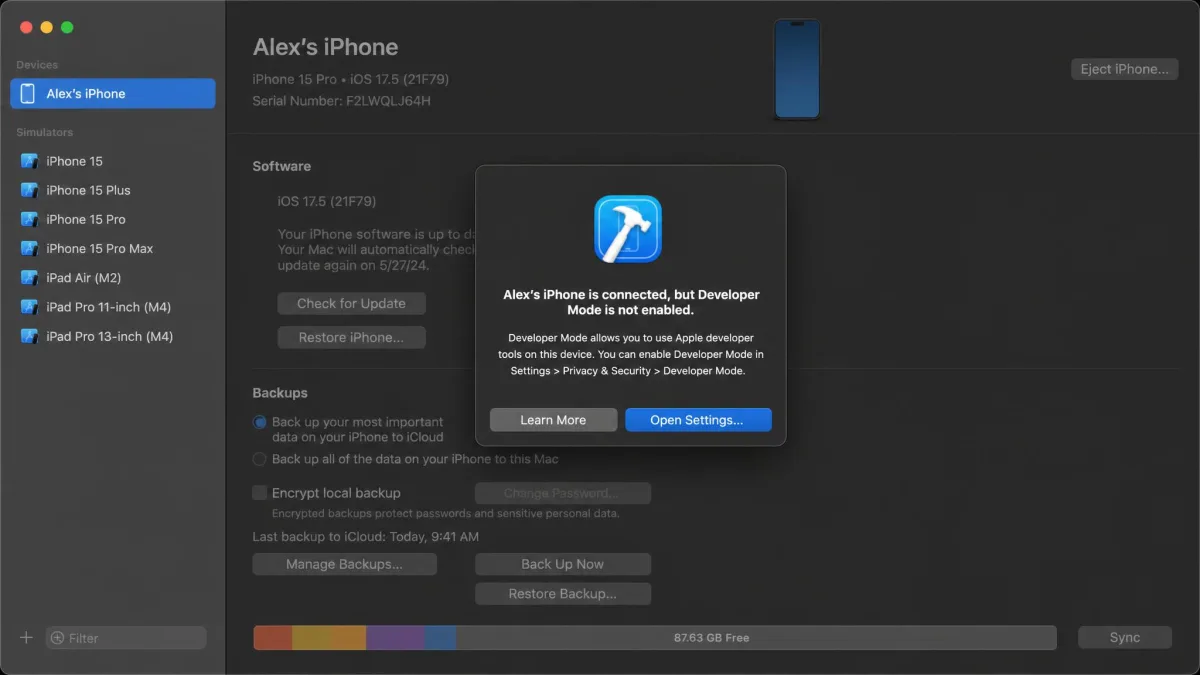
Task: Click the Xcode hammer icon in dialog
Action: click(628, 229)
